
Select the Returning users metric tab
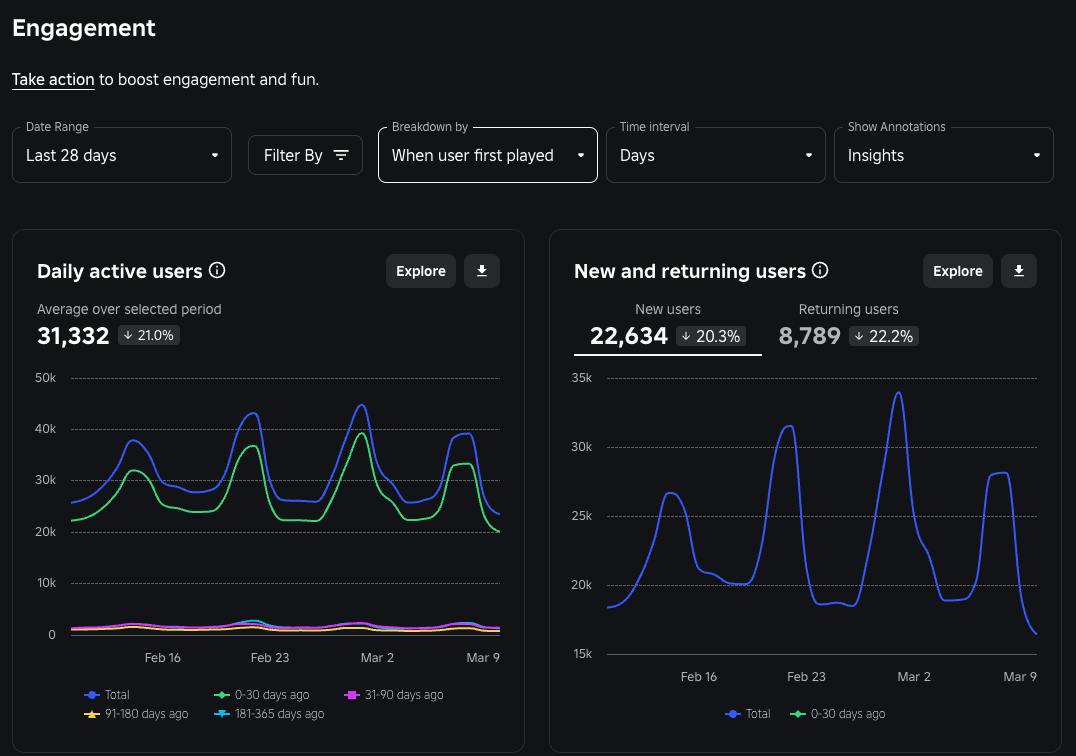point(848,325)
